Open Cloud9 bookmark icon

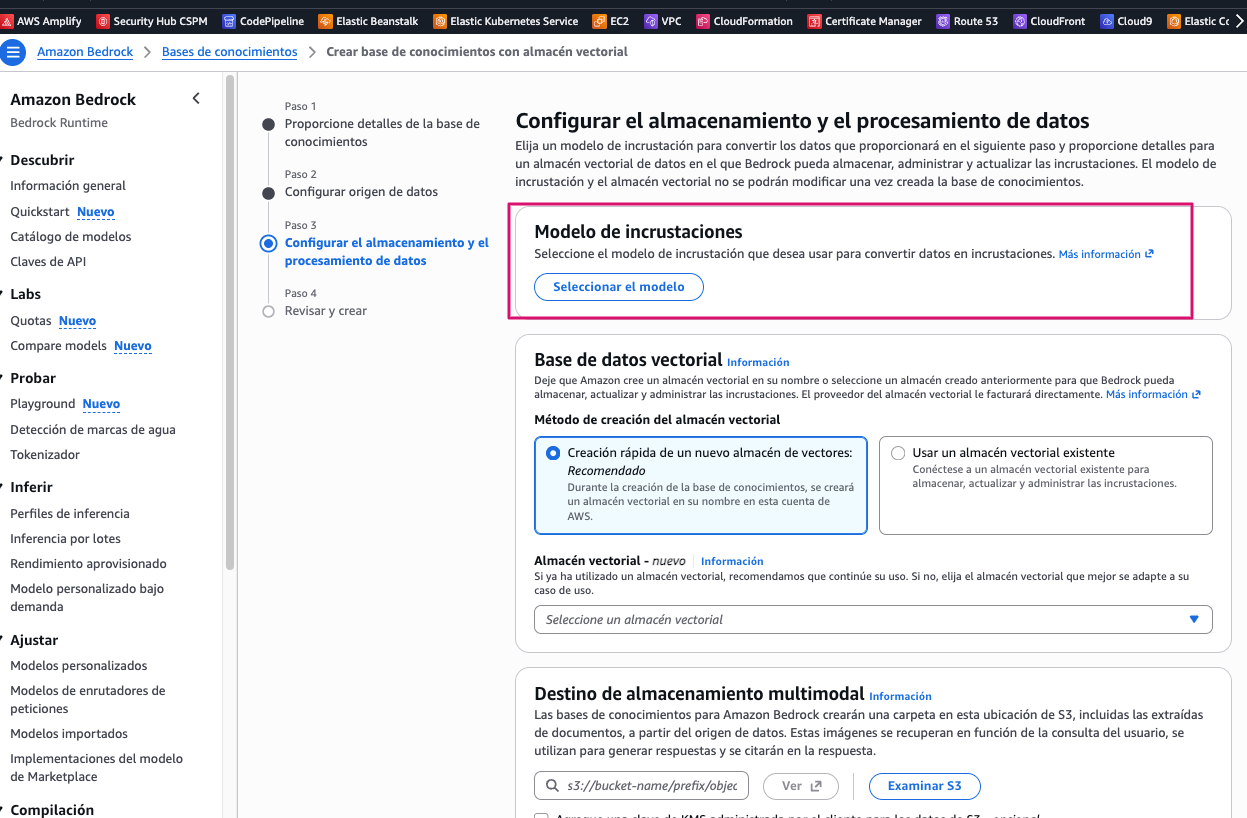pos(1107,21)
